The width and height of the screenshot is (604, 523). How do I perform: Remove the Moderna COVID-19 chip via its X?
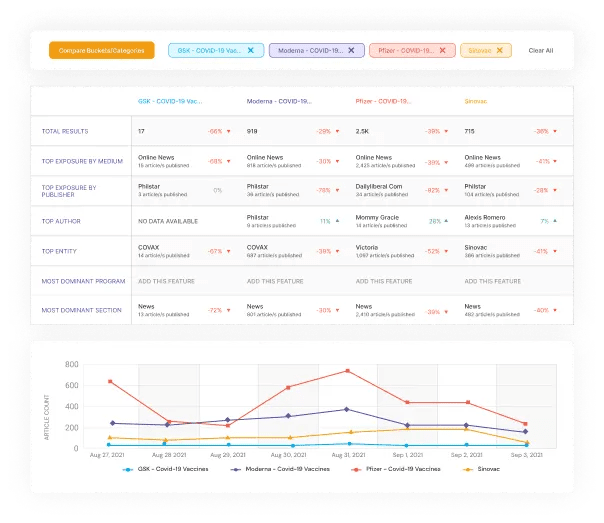coord(351,50)
